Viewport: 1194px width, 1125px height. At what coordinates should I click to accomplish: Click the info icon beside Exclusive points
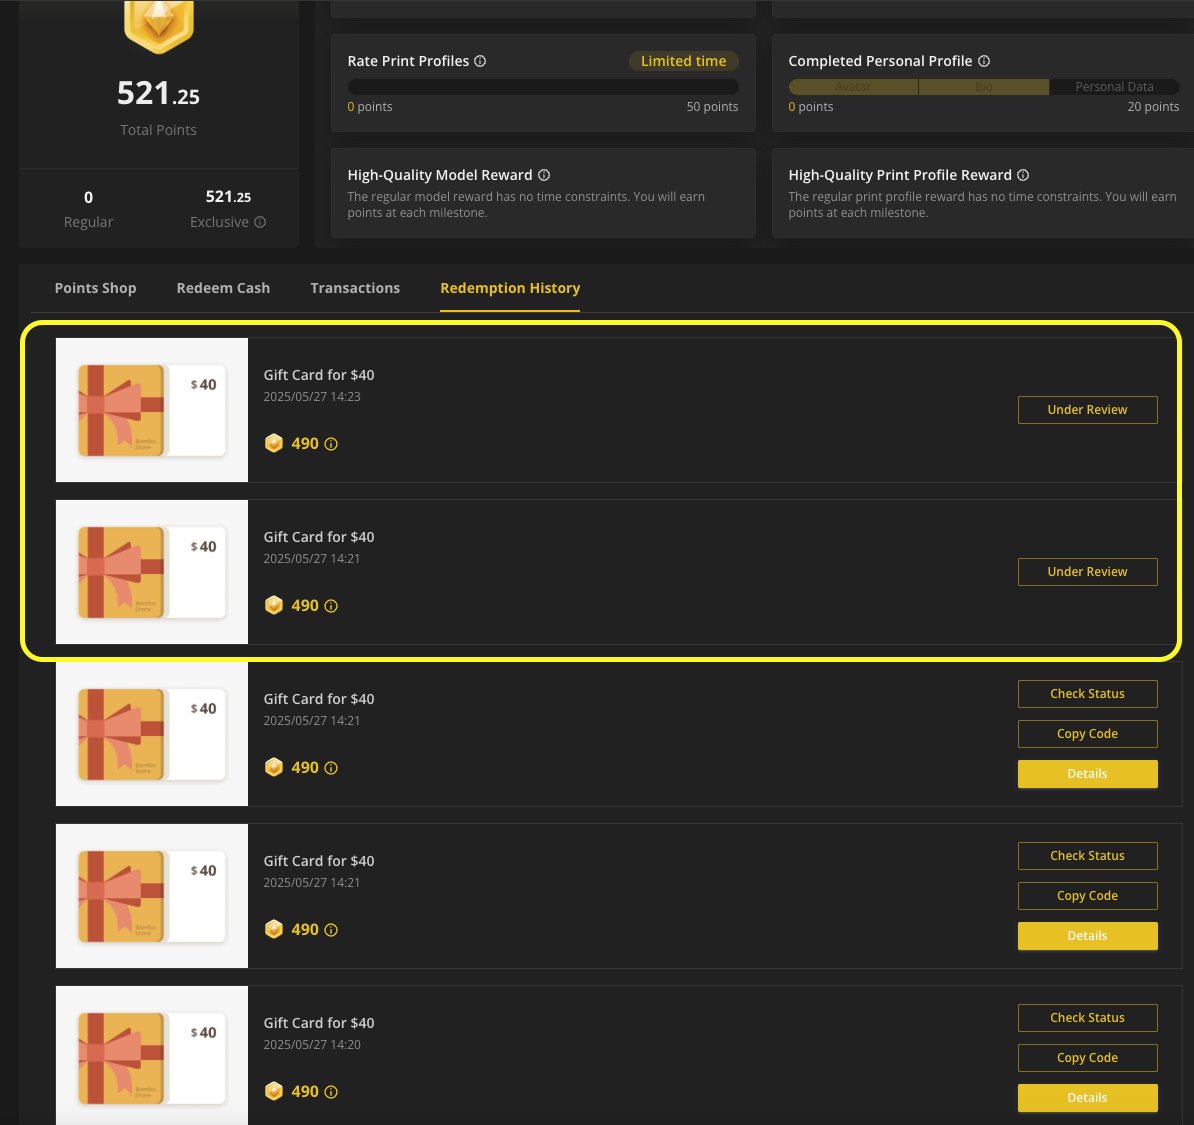point(260,222)
